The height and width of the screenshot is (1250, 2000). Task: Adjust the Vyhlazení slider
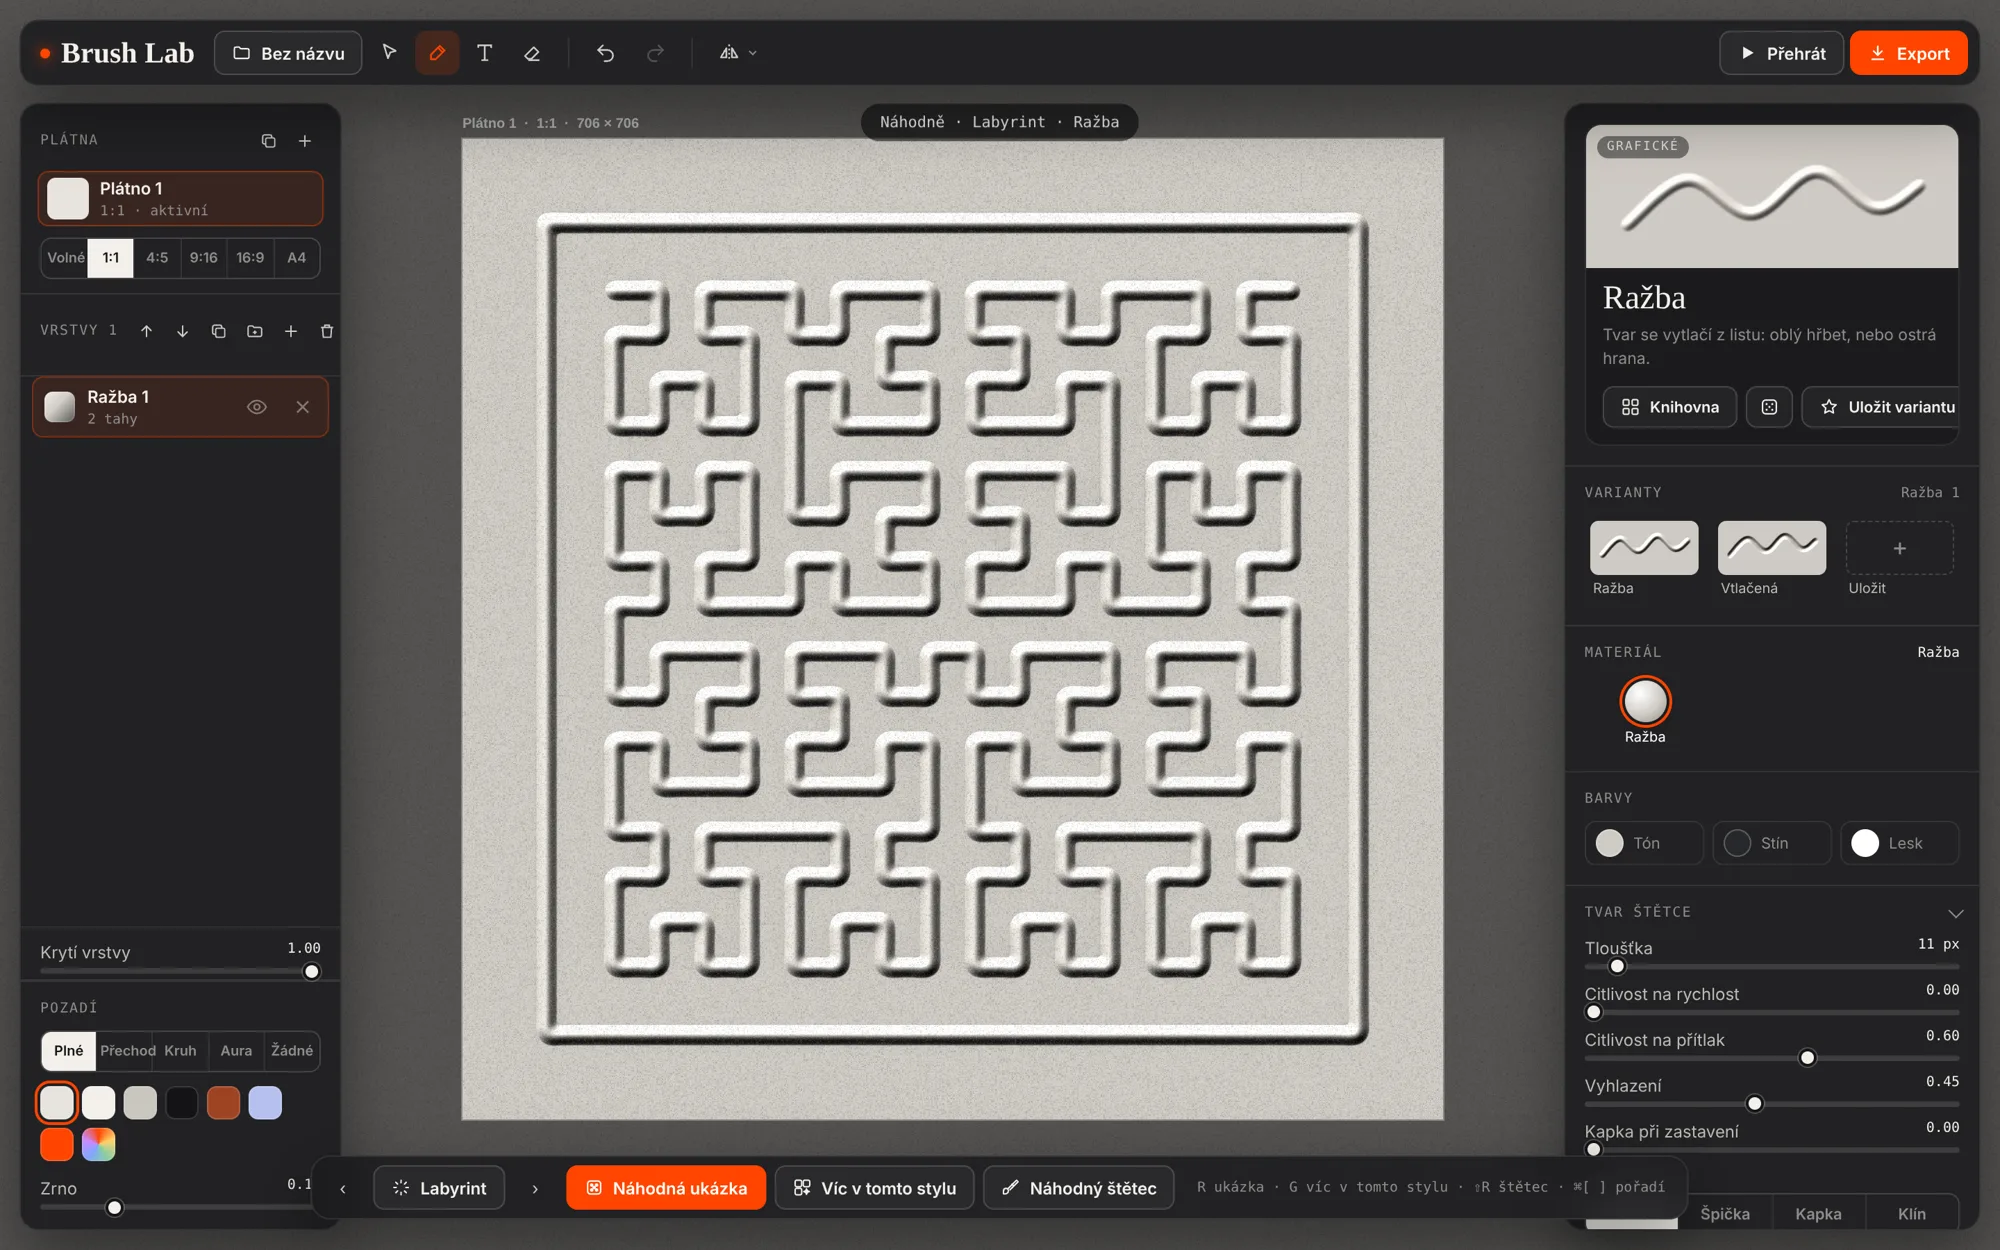(x=1771, y=1104)
